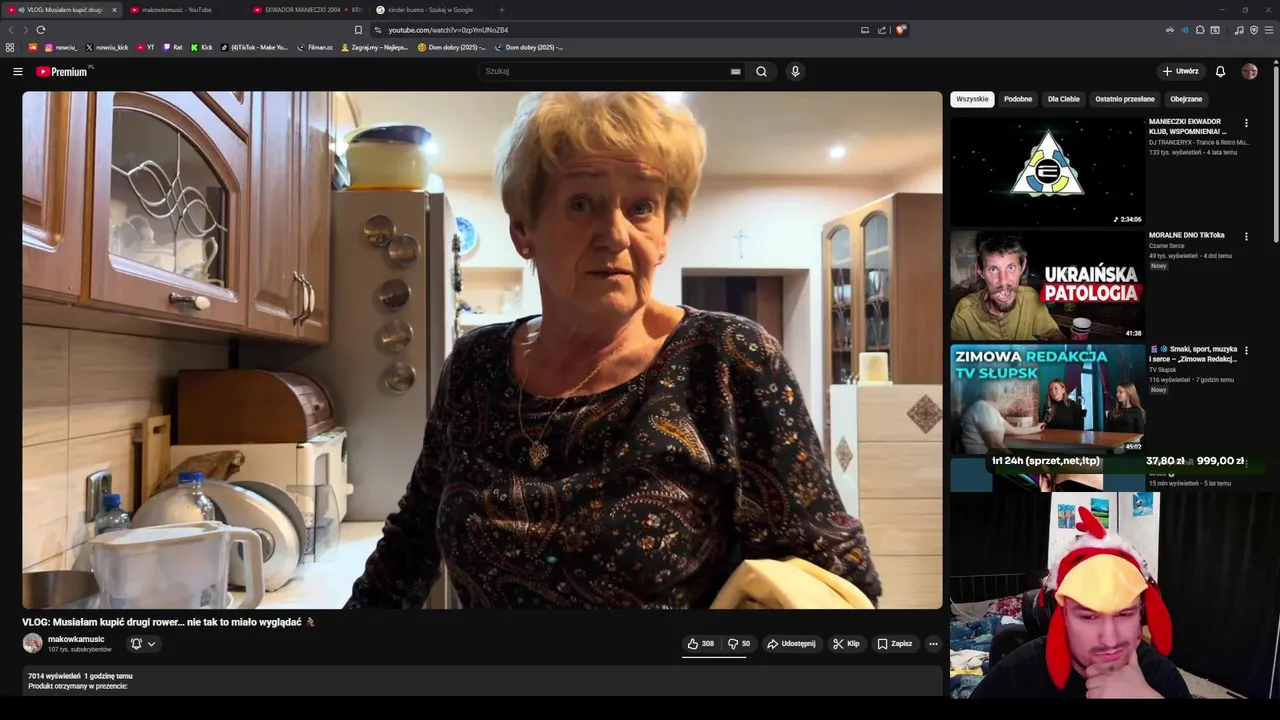Like the video with thumbs up
This screenshot has width=1280, height=720.
point(700,643)
